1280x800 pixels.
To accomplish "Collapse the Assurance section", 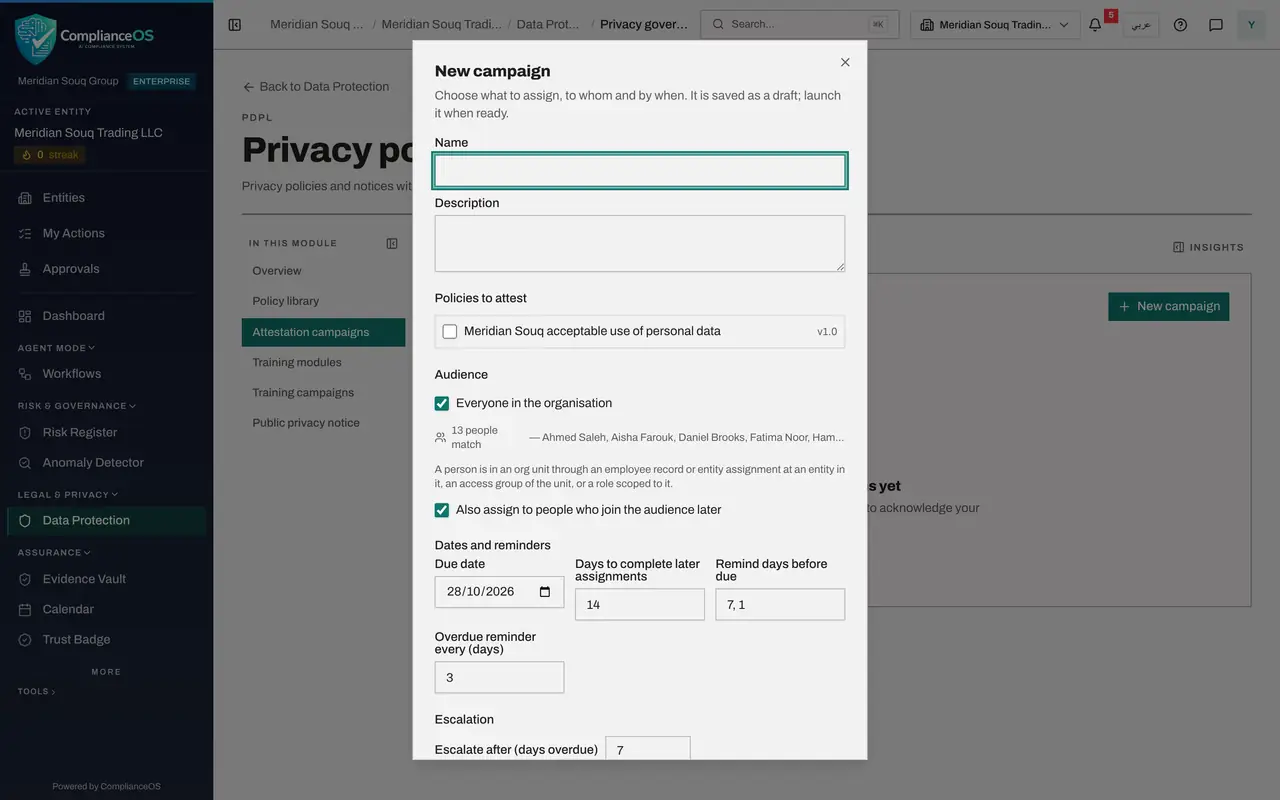I will [54, 552].
